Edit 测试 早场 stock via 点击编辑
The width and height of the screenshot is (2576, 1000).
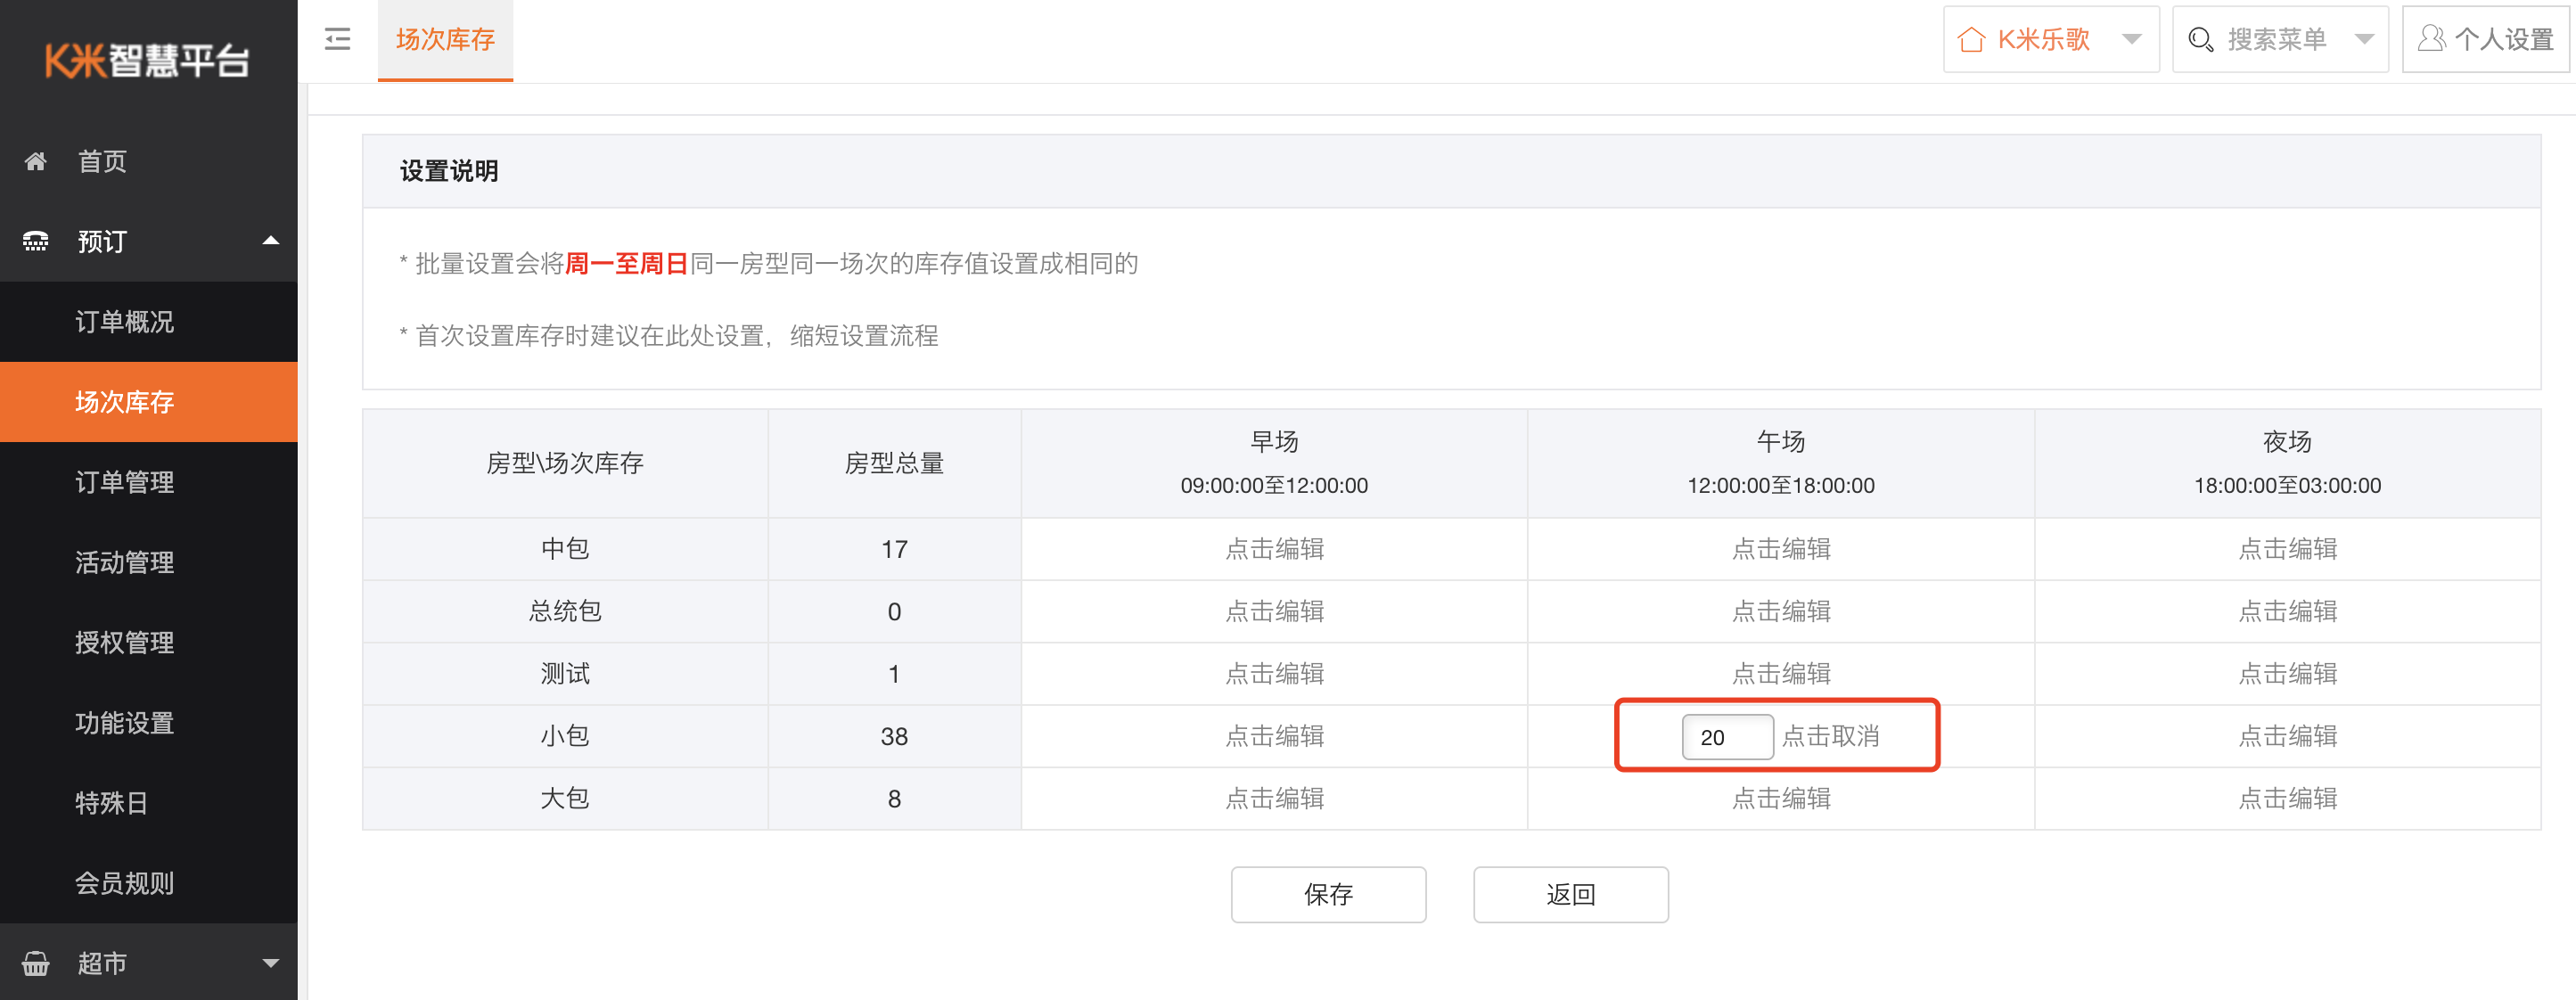[1274, 674]
